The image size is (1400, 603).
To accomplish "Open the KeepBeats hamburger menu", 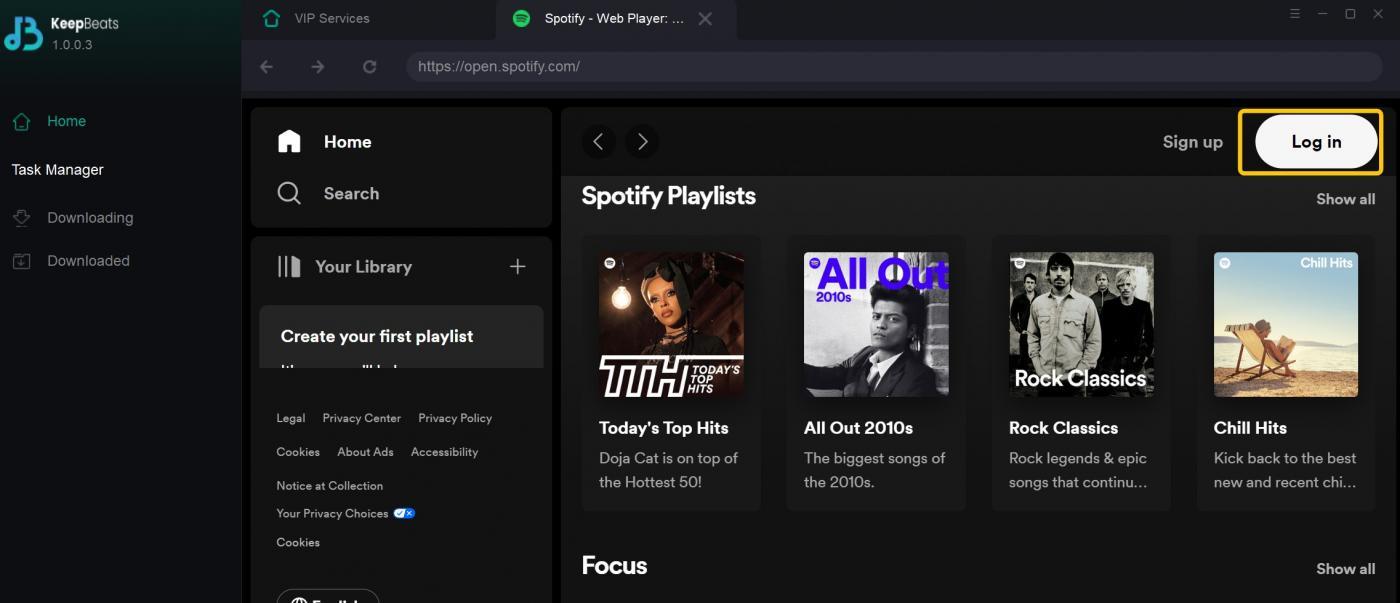I will pyautogui.click(x=1294, y=13).
